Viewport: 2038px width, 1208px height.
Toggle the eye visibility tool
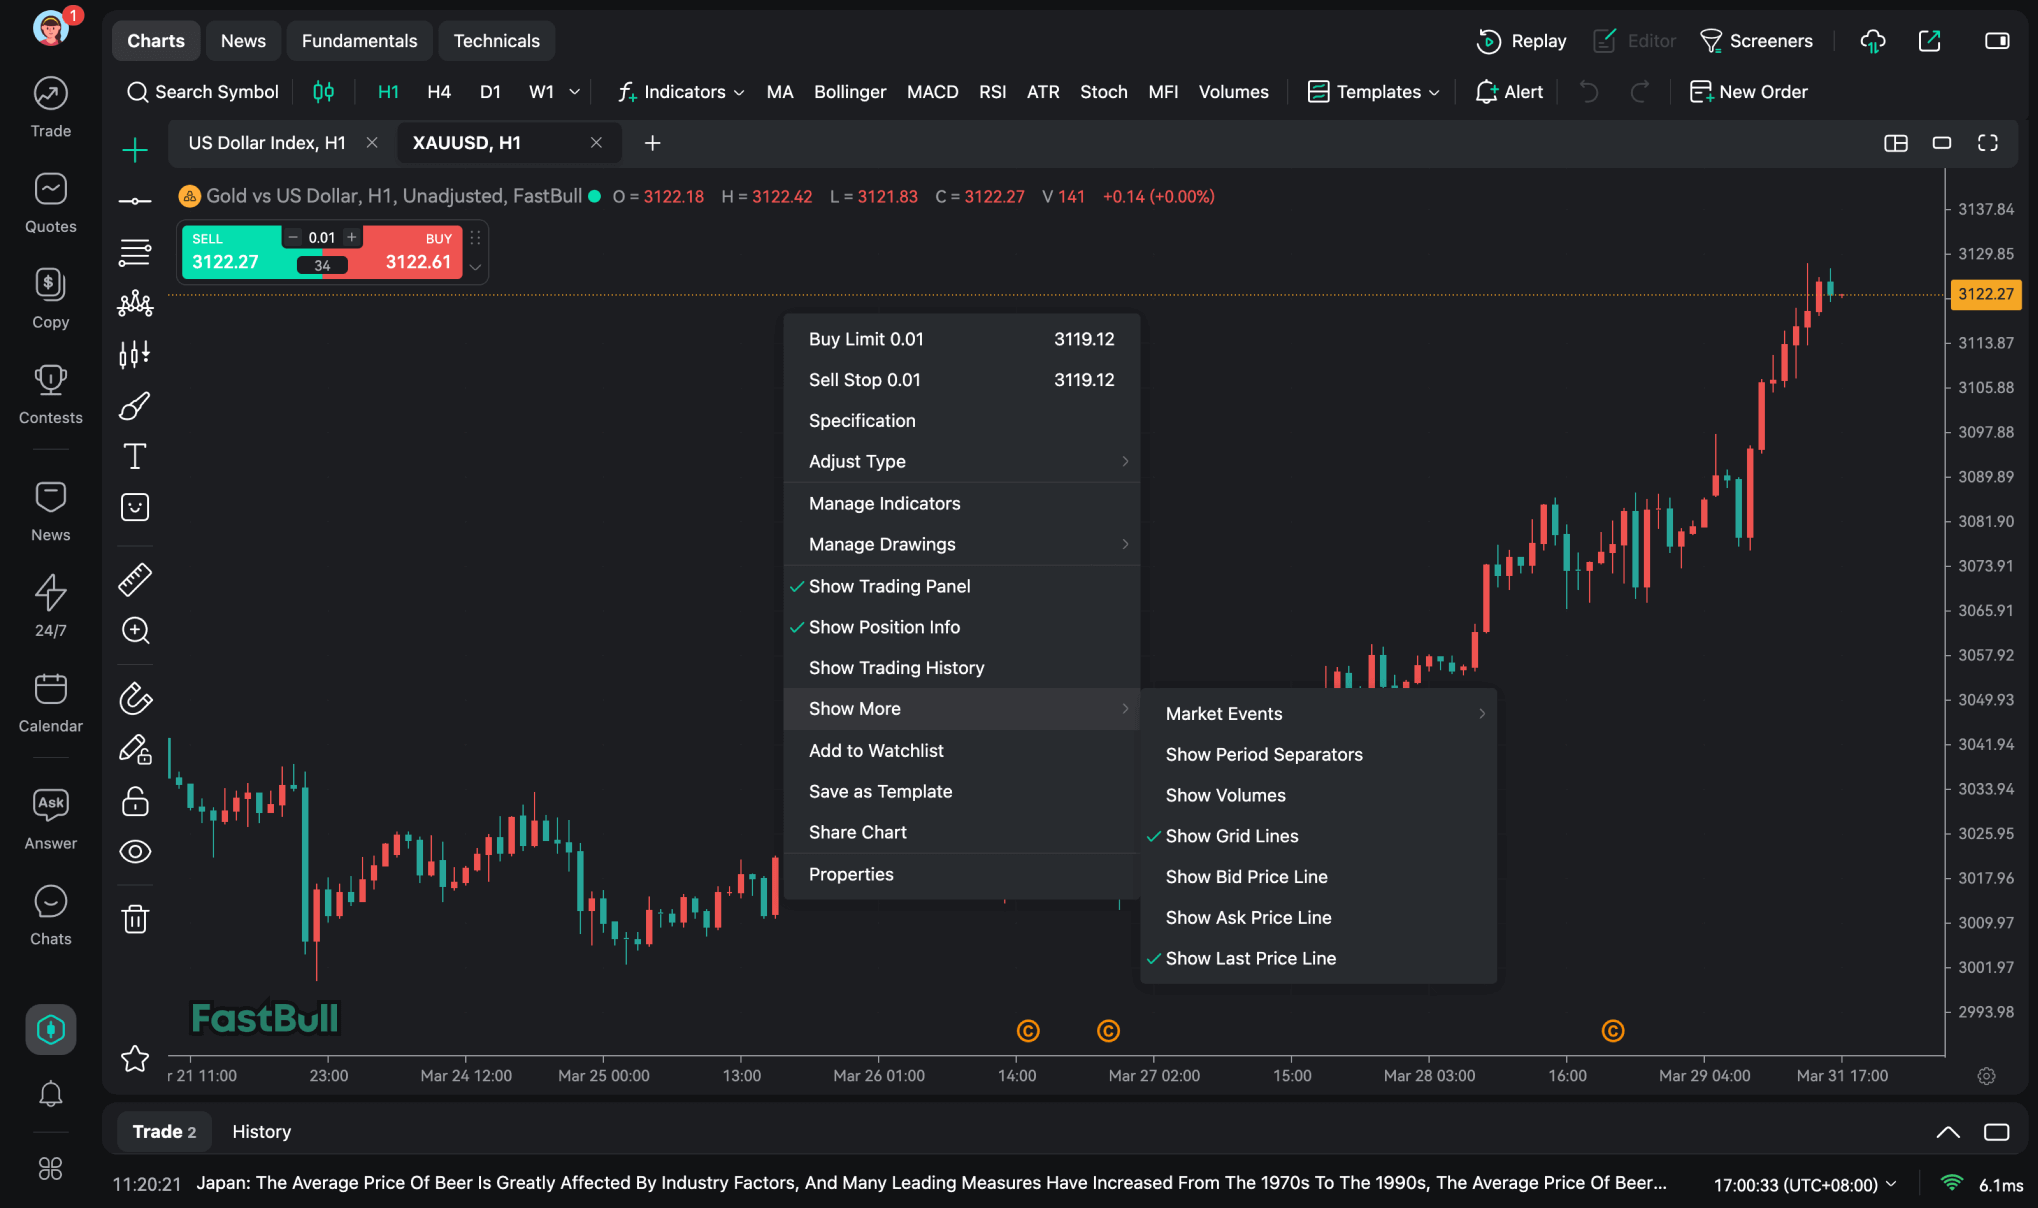pos(135,851)
